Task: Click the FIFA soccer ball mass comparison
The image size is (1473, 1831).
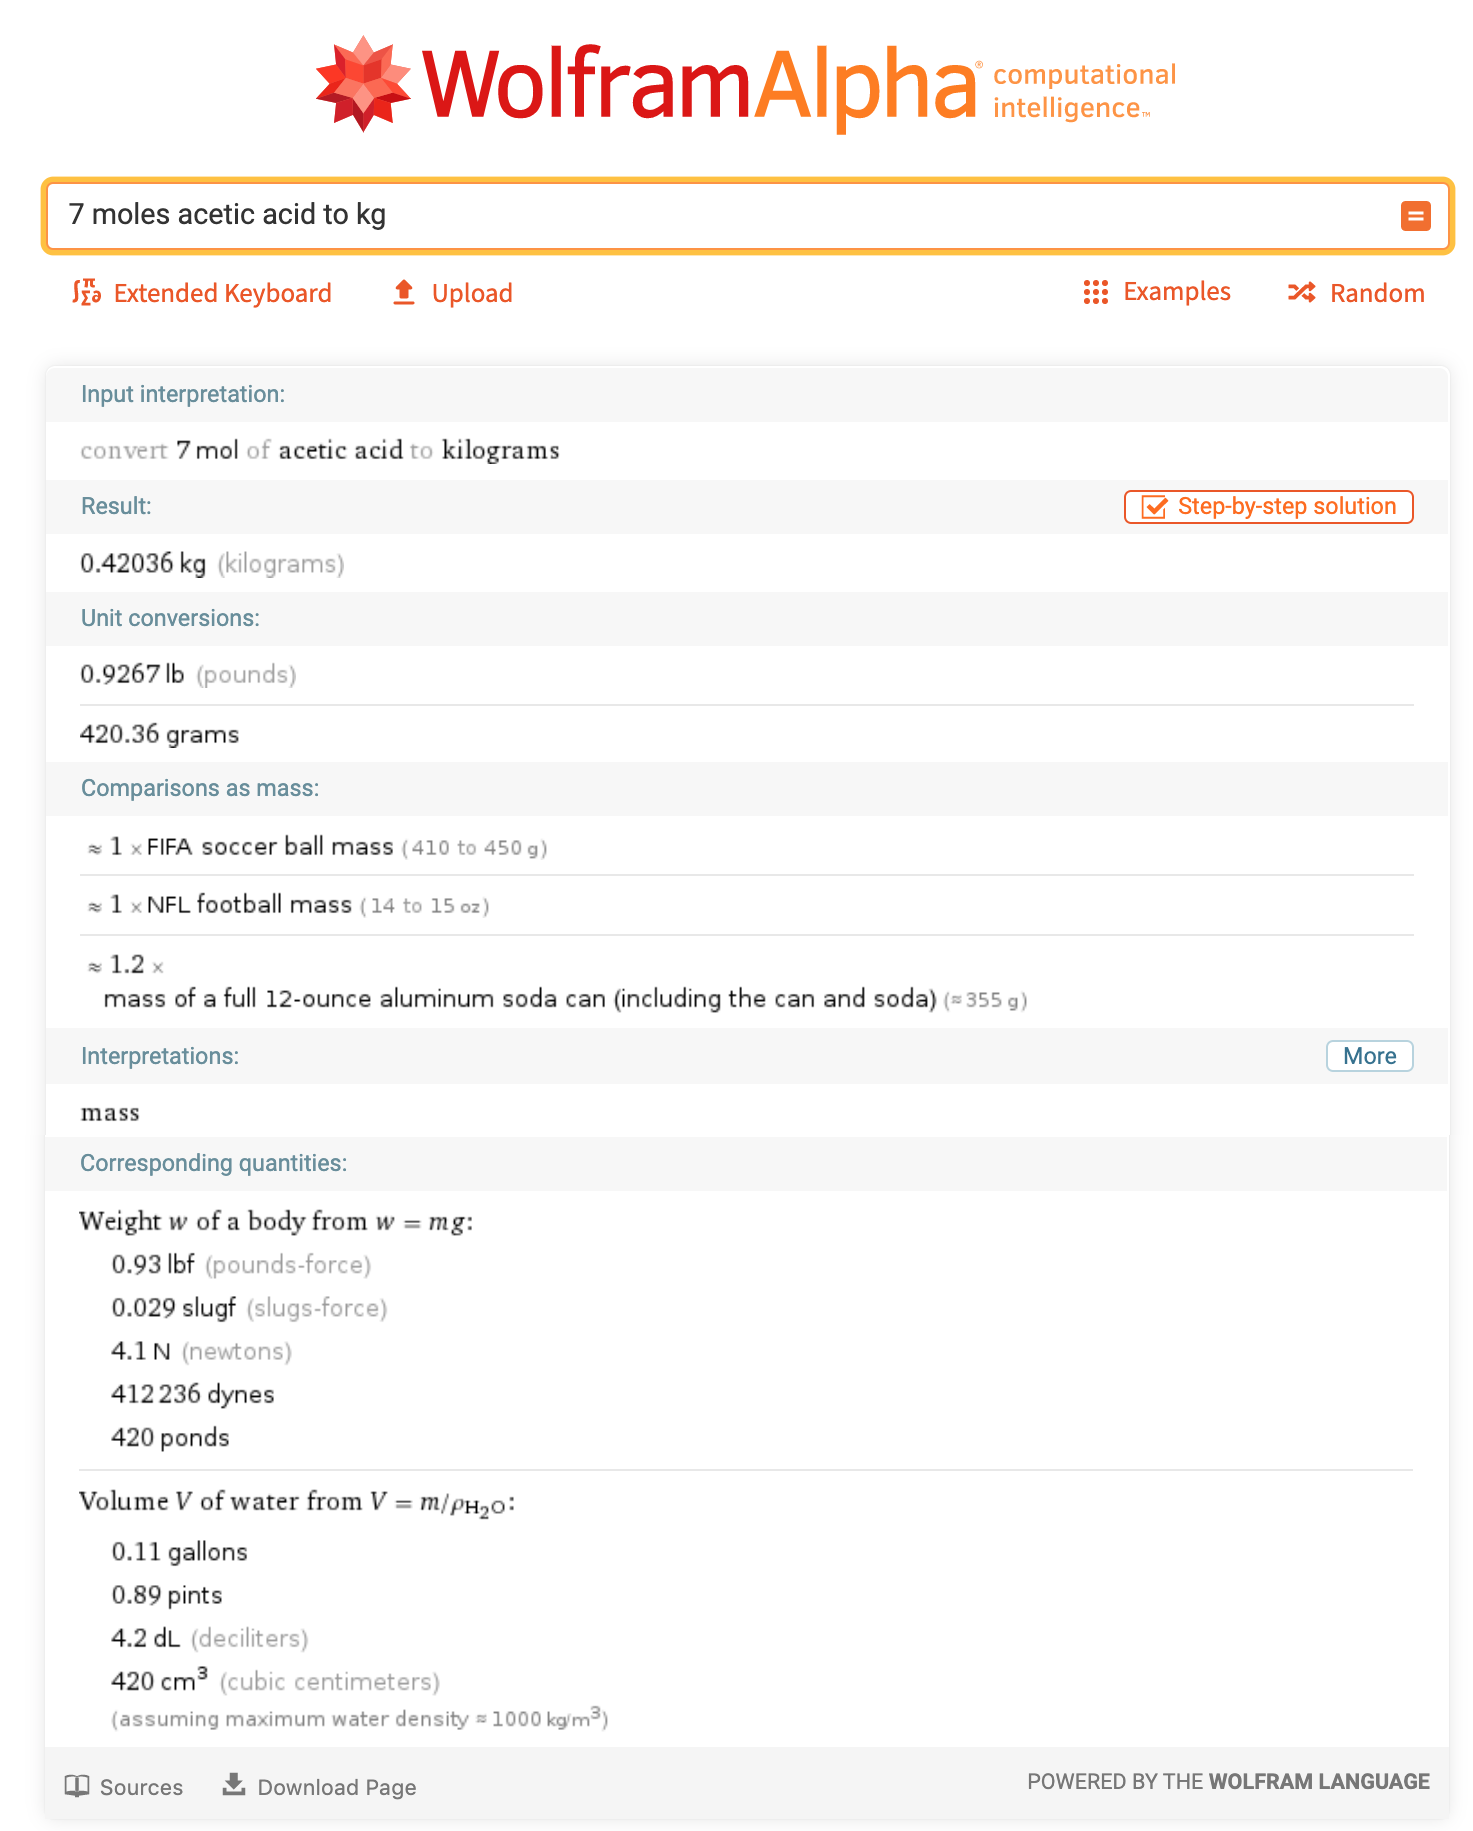Action: [x=315, y=846]
